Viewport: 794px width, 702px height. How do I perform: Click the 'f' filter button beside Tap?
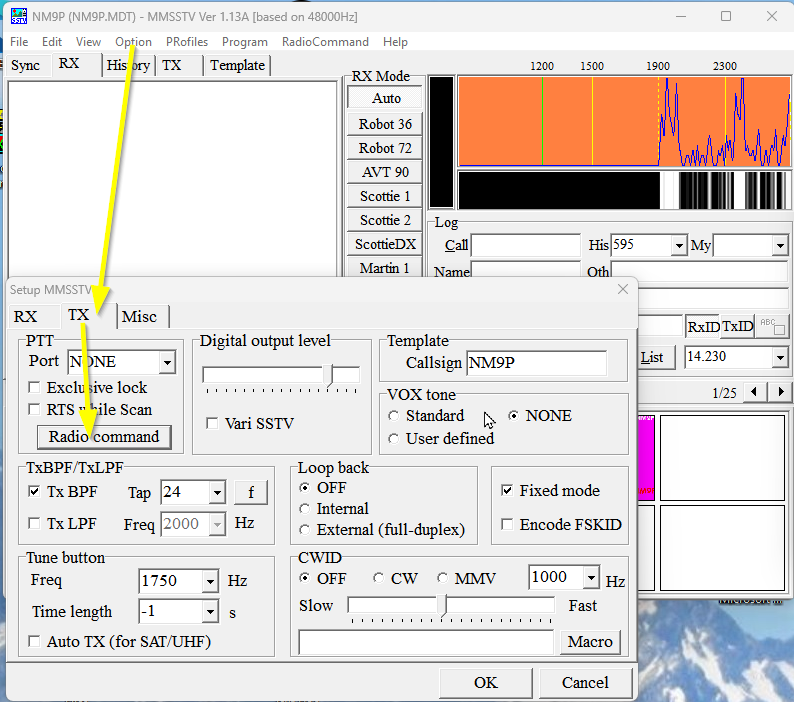pos(251,492)
